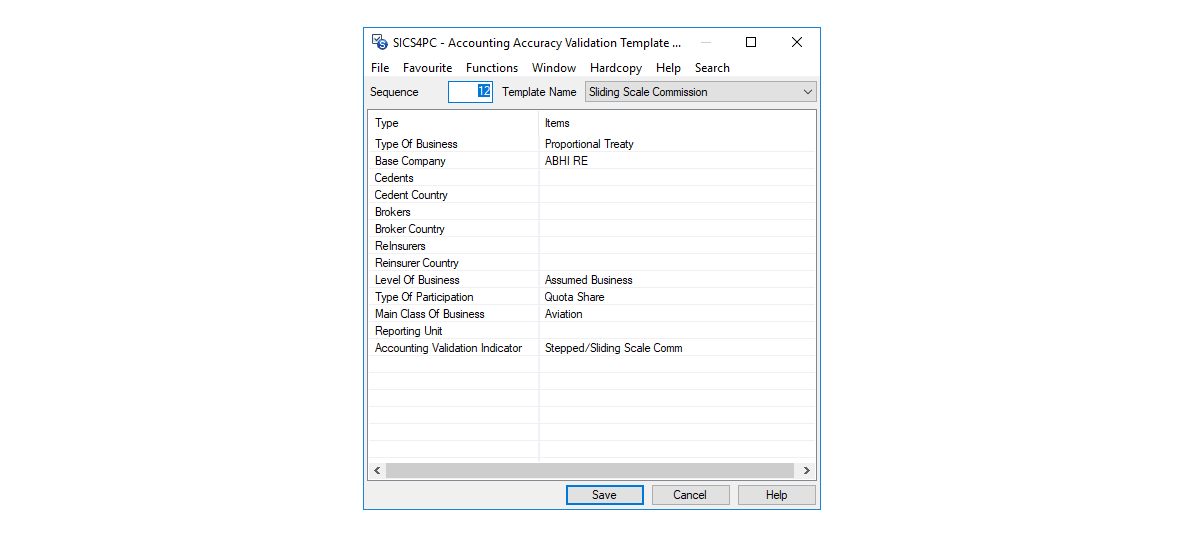Click the ABHI RE value

tap(566, 161)
